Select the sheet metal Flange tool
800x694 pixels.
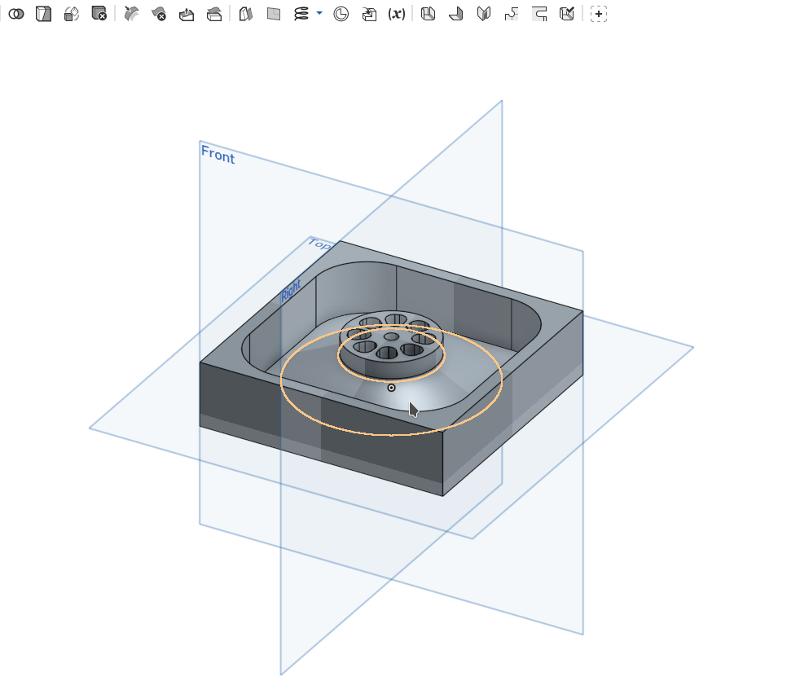pos(456,14)
